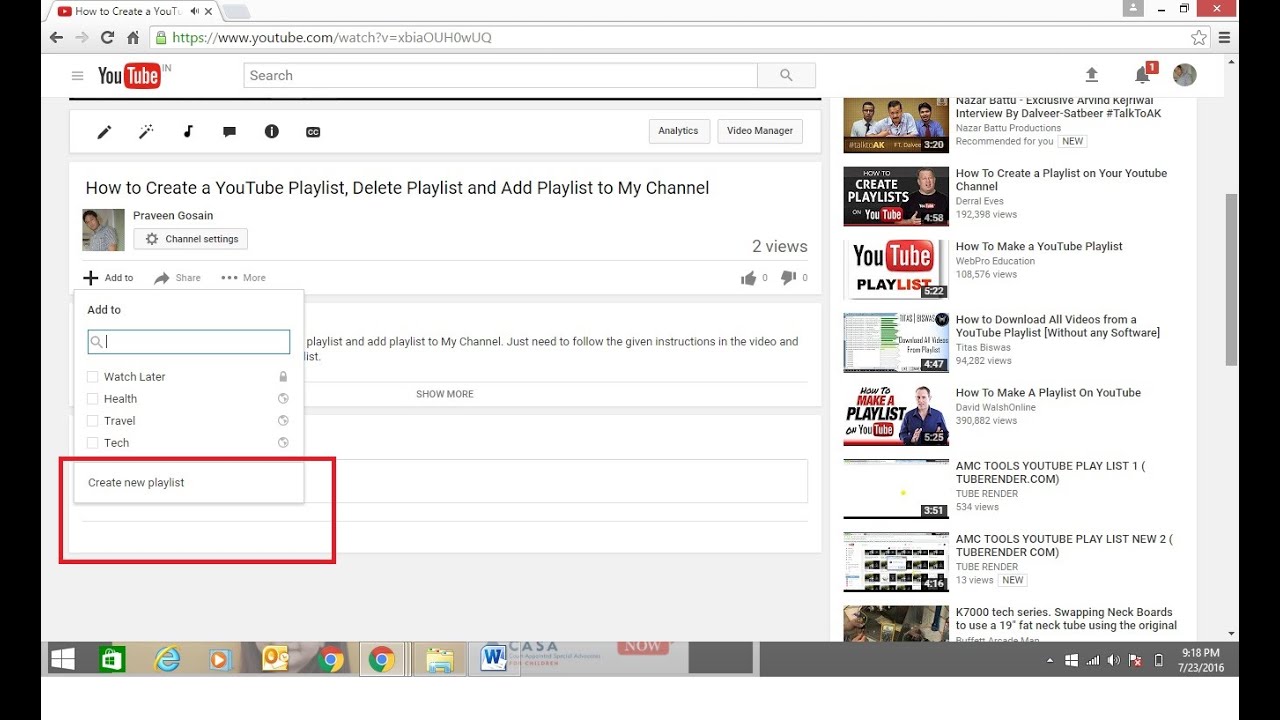Screen dimensions: 1280x720
Task: Open AMC TOOLS YOUTUBE PLAY LIST 1 video
Action: 1050,472
